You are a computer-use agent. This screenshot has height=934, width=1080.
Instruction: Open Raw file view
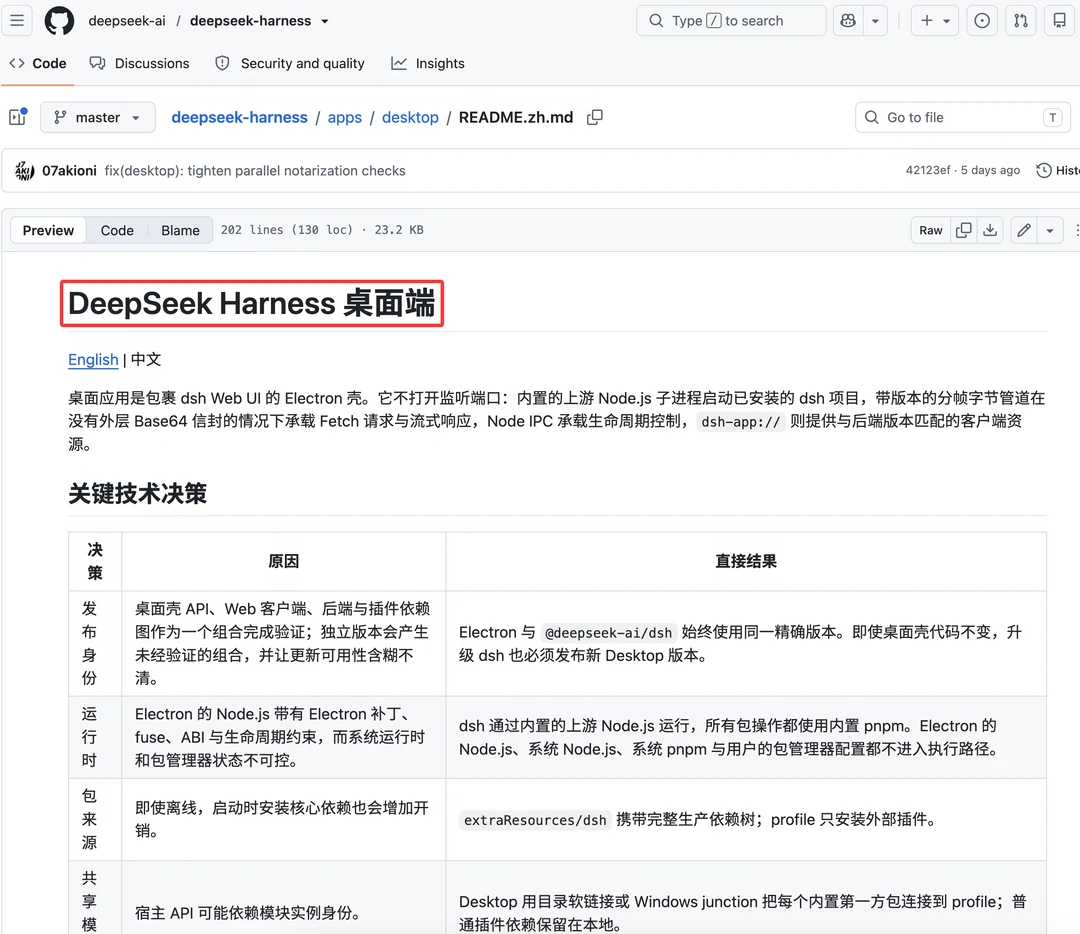[x=931, y=230]
